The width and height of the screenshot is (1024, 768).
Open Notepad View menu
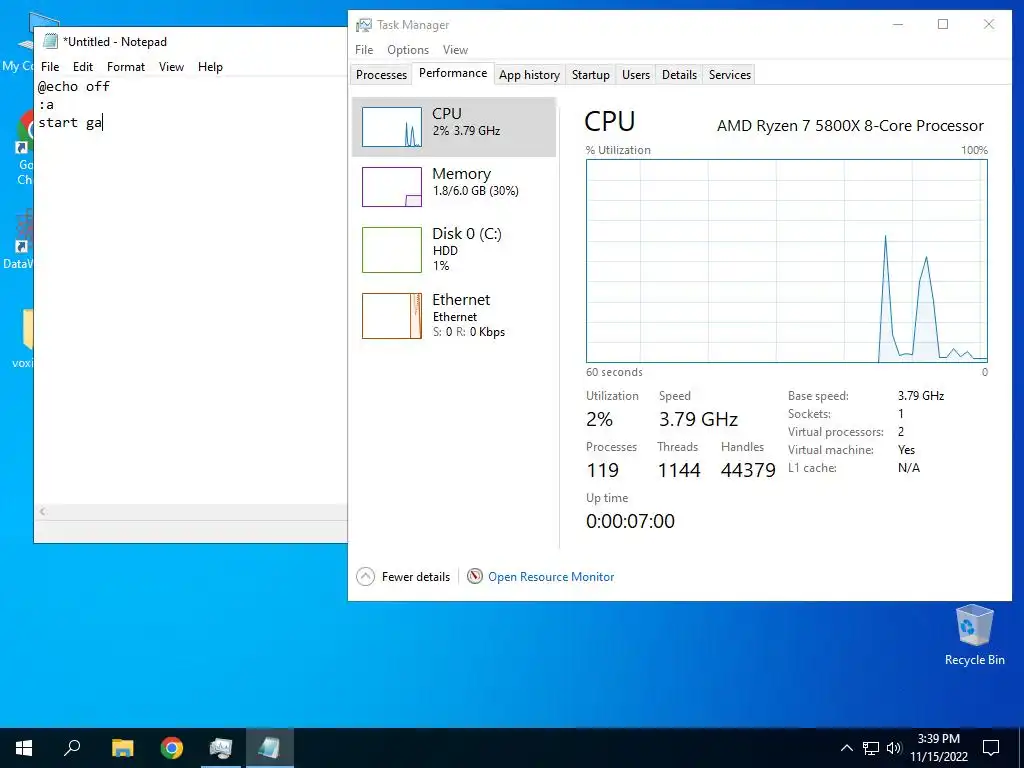coord(171,67)
